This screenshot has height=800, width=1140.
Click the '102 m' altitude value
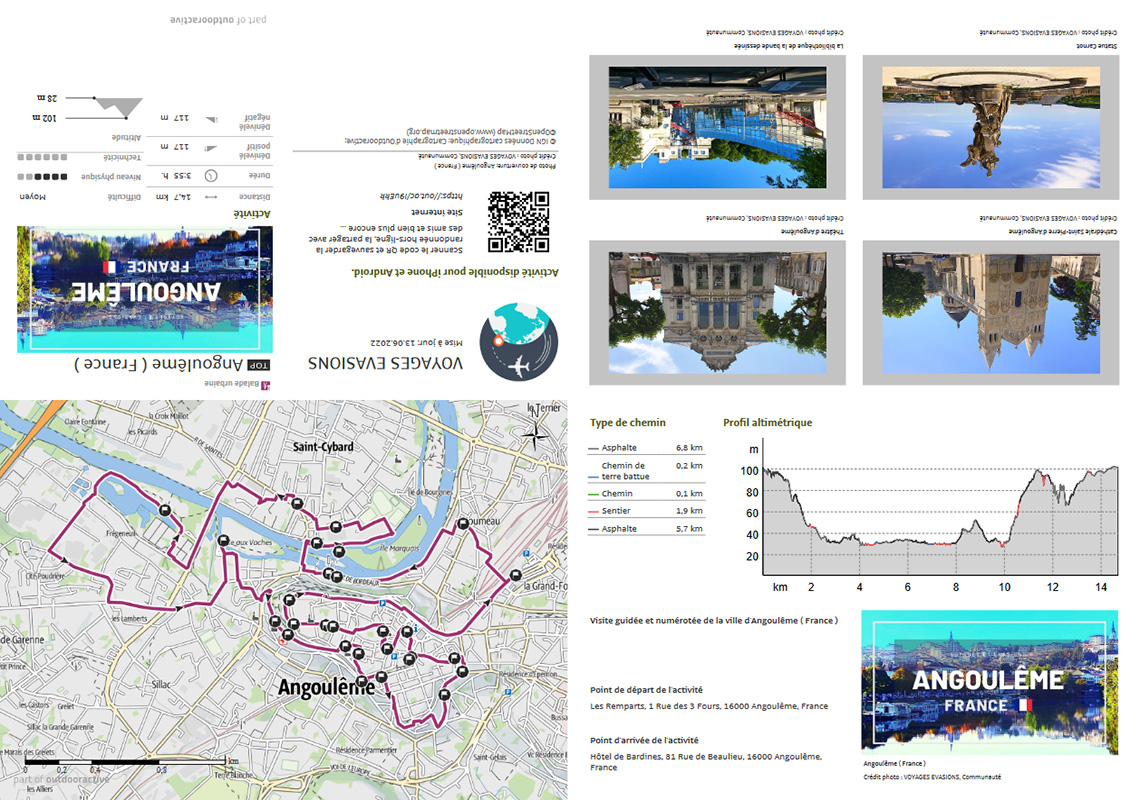click(x=44, y=118)
